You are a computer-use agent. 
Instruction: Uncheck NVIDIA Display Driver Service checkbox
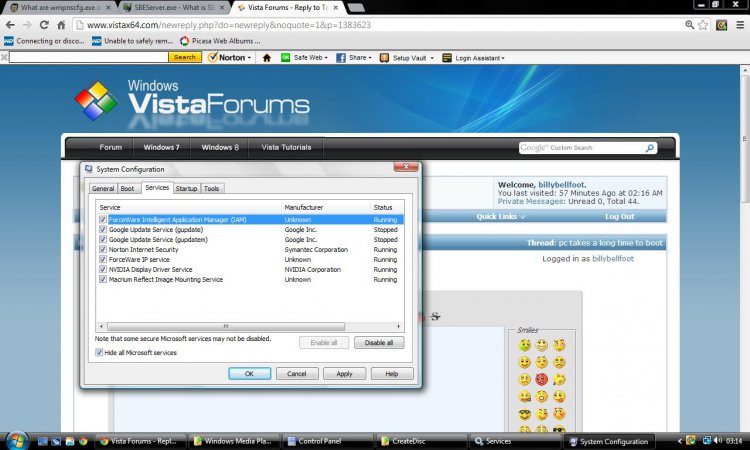point(103,270)
